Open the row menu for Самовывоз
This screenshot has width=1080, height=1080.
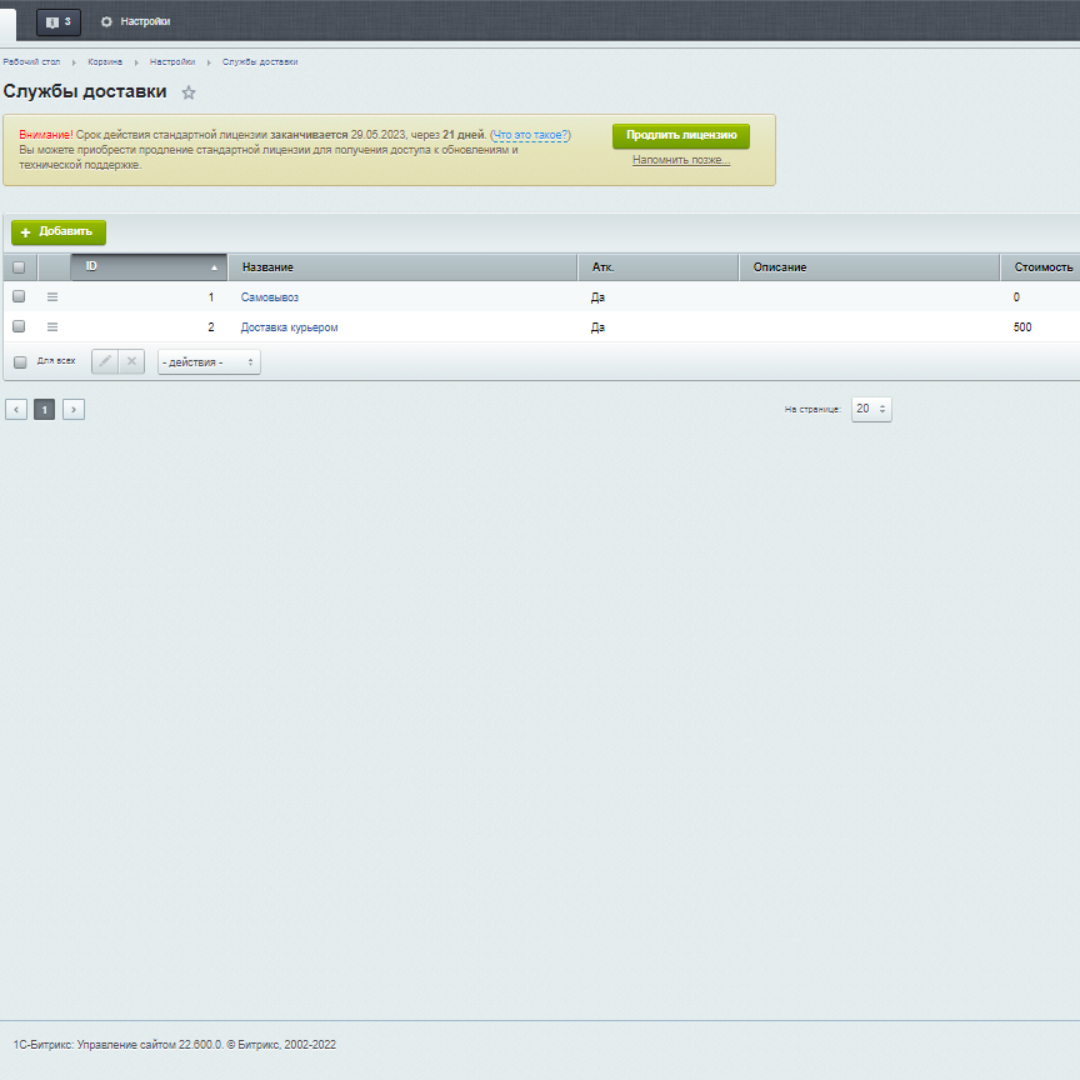coord(52,297)
